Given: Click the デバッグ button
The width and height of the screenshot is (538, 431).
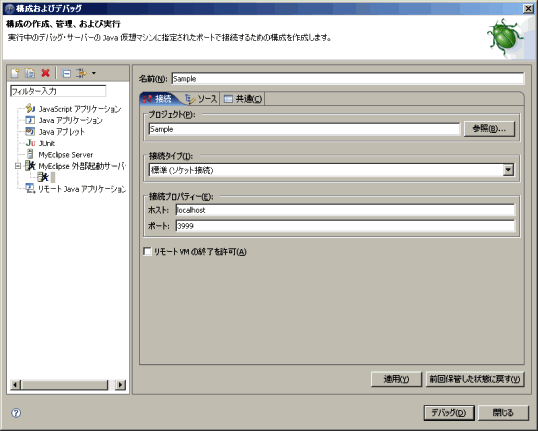Looking at the screenshot, I should tap(449, 412).
